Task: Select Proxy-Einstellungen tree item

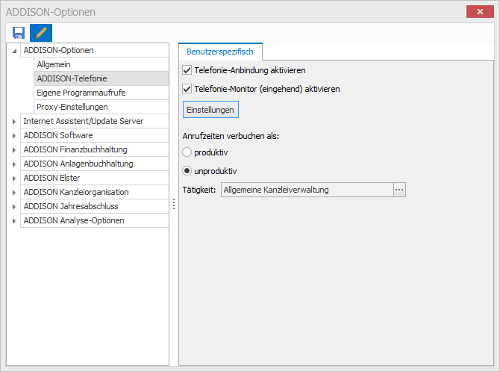Action: tap(101, 107)
